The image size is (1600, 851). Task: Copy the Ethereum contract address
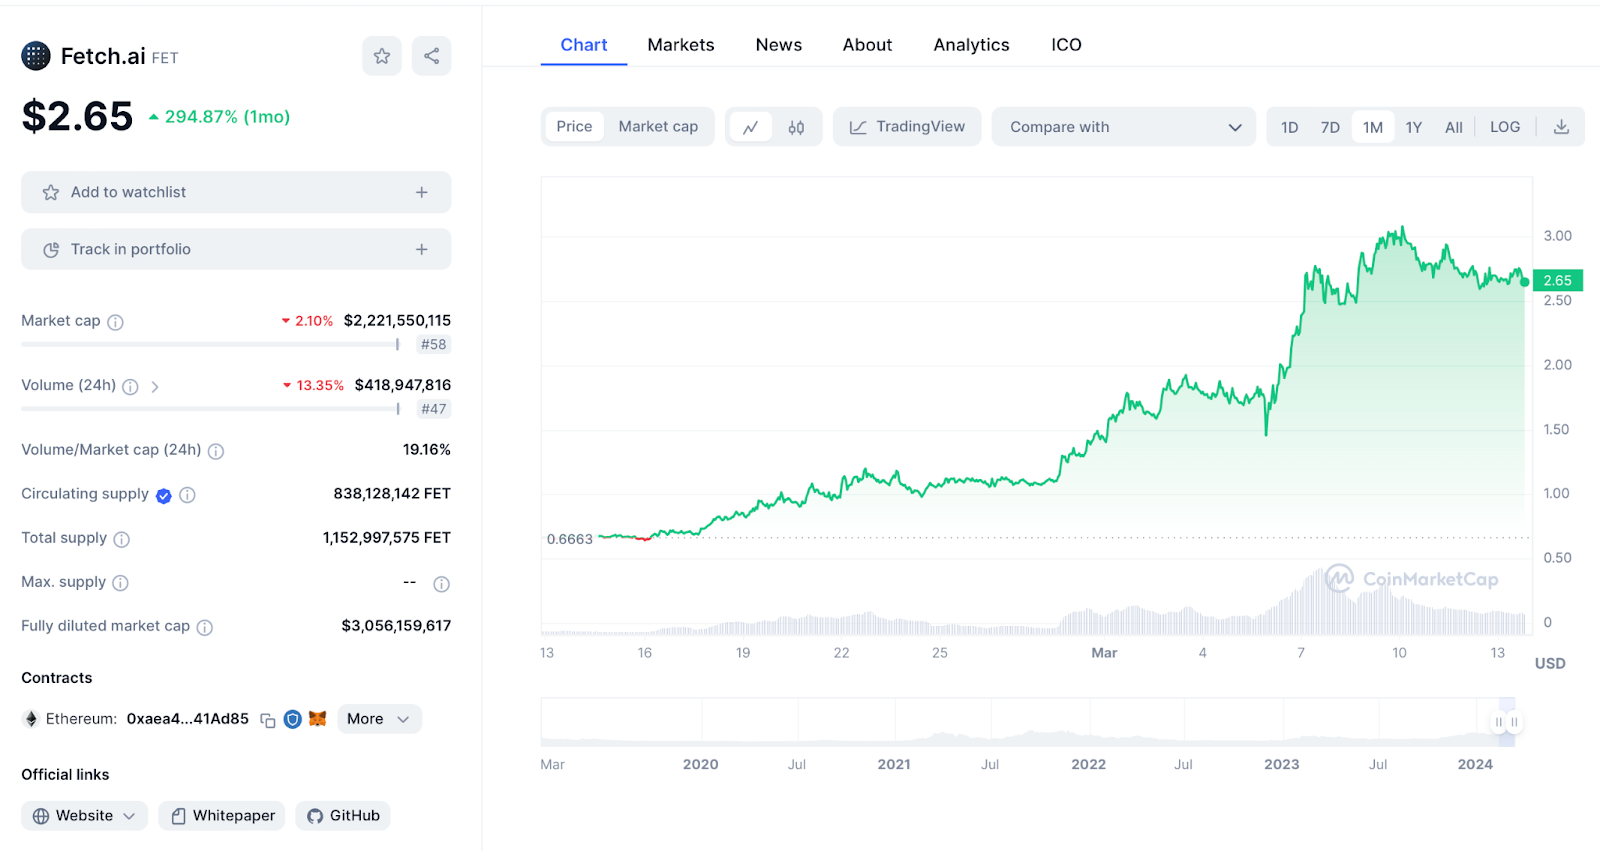268,720
